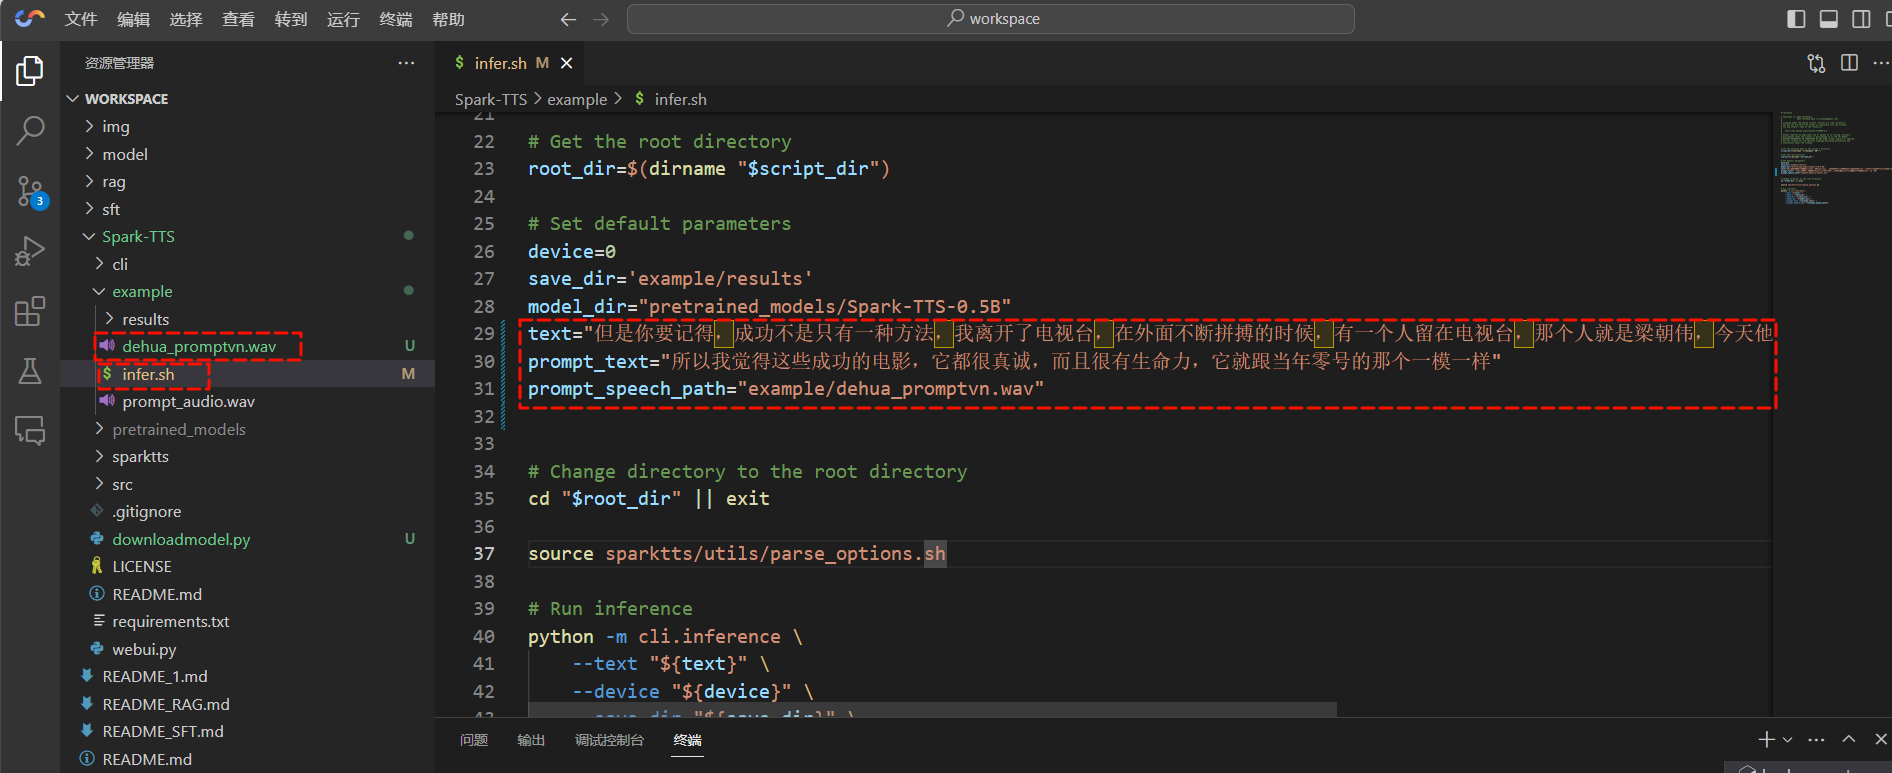Switch to the 调试控制台 panel tab
1892x773 pixels.
(x=609, y=740)
